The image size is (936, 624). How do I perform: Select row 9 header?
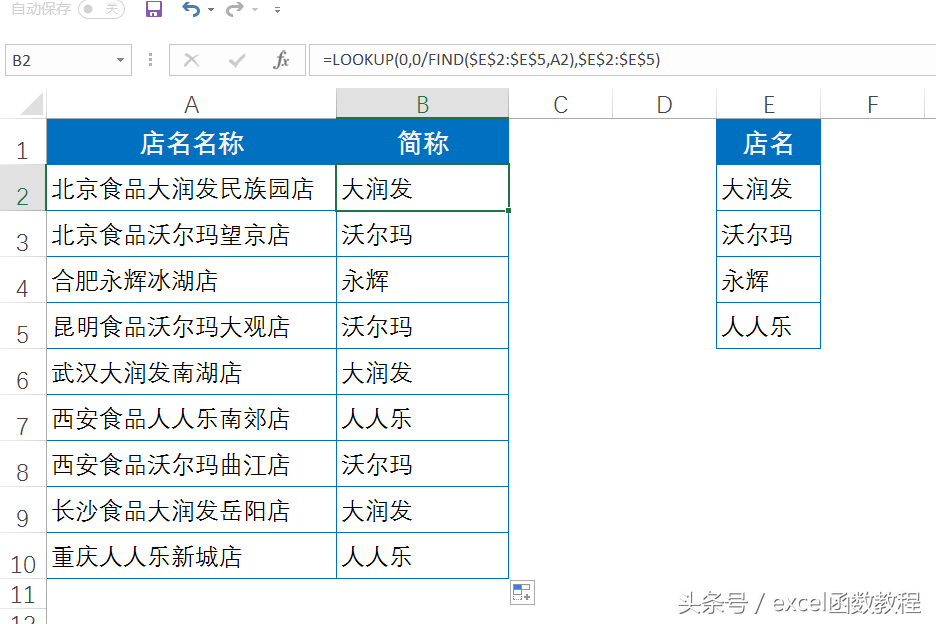point(23,510)
